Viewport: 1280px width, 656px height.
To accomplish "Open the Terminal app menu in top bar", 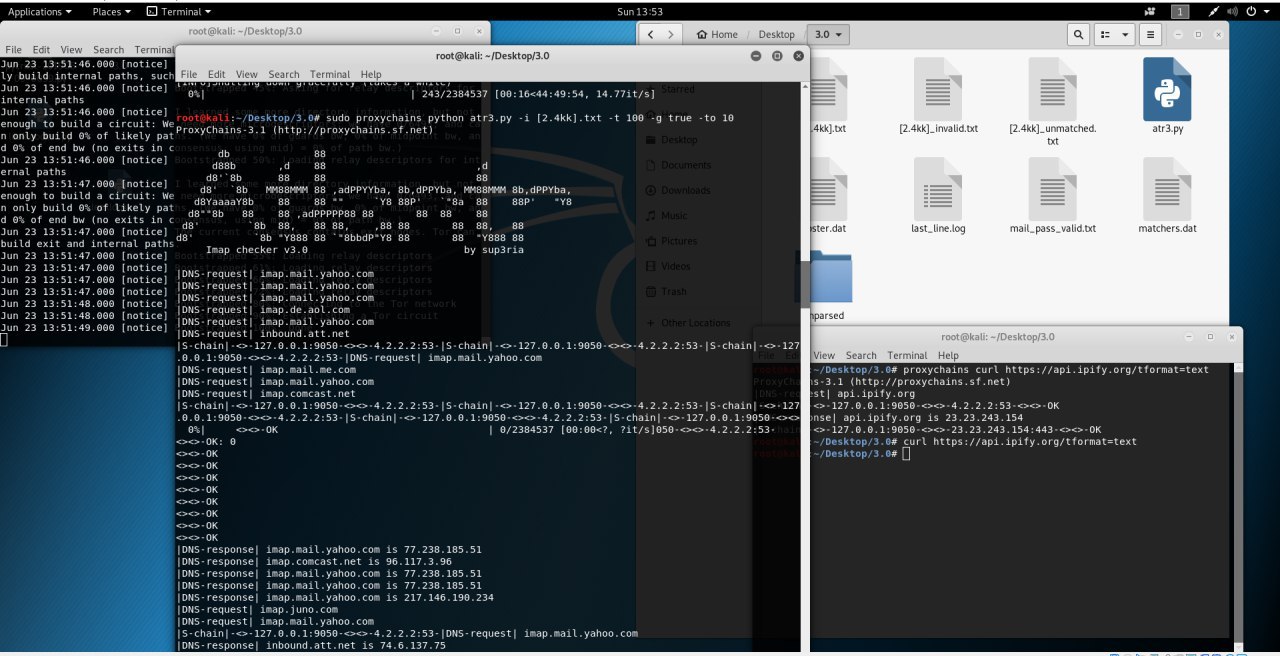I will 179,11.
